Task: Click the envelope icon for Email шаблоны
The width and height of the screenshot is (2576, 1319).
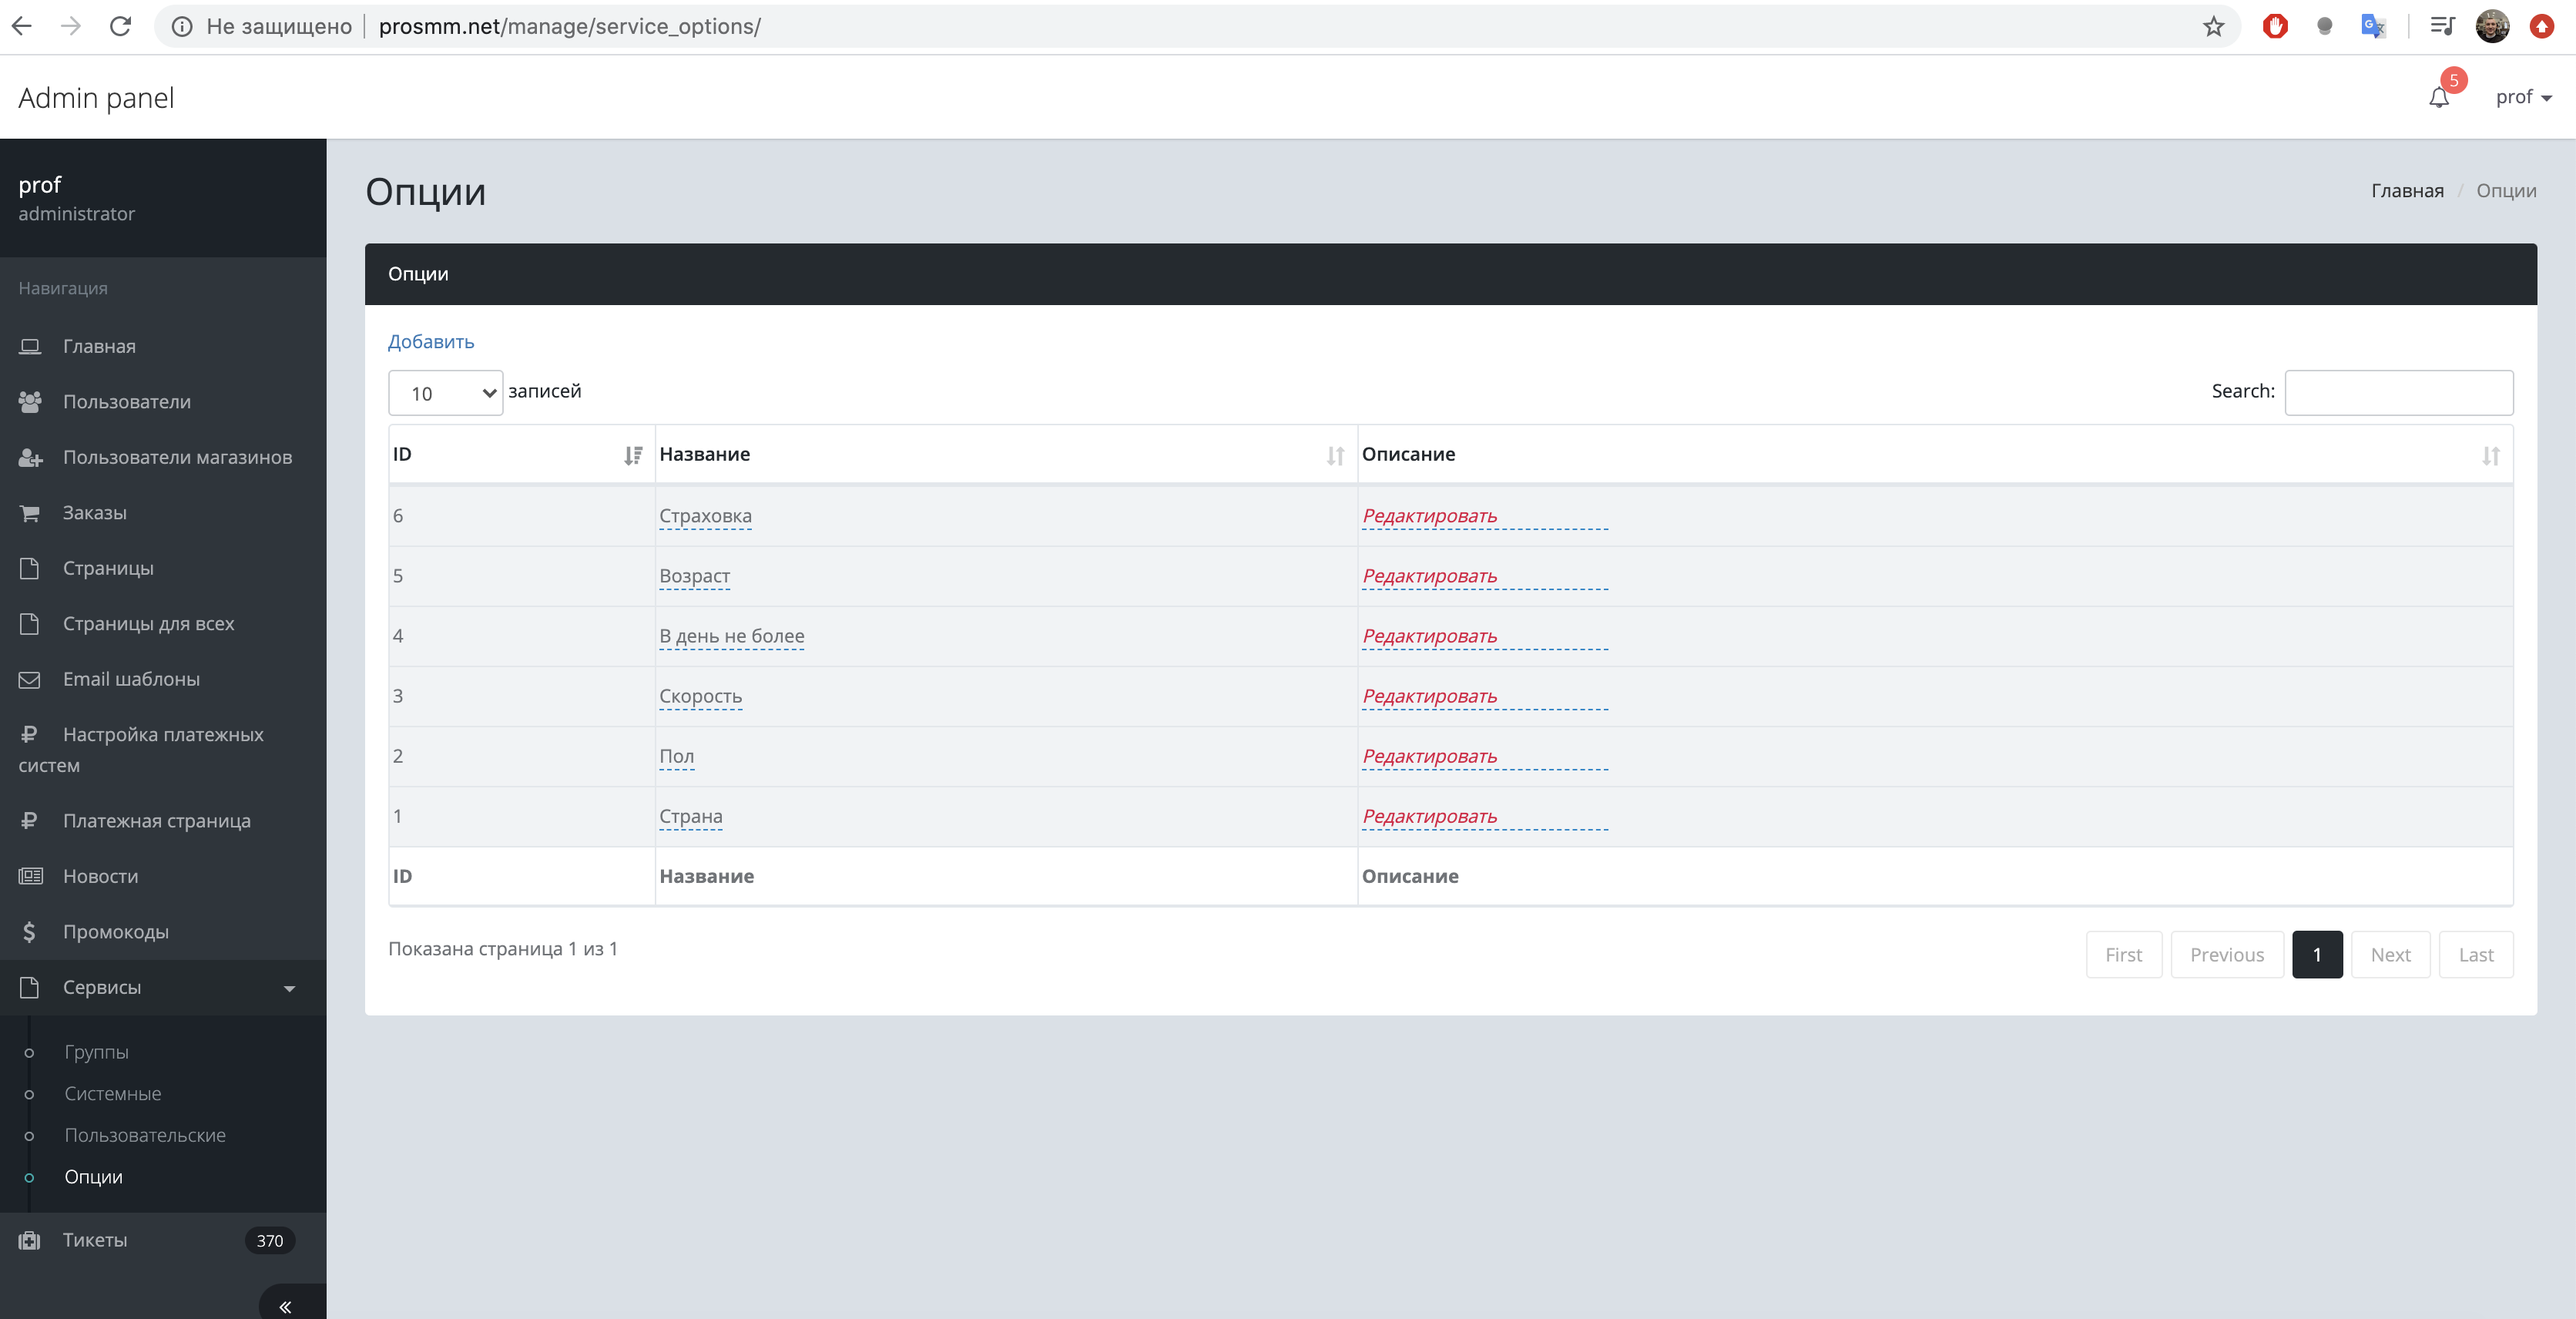Action: [x=30, y=679]
